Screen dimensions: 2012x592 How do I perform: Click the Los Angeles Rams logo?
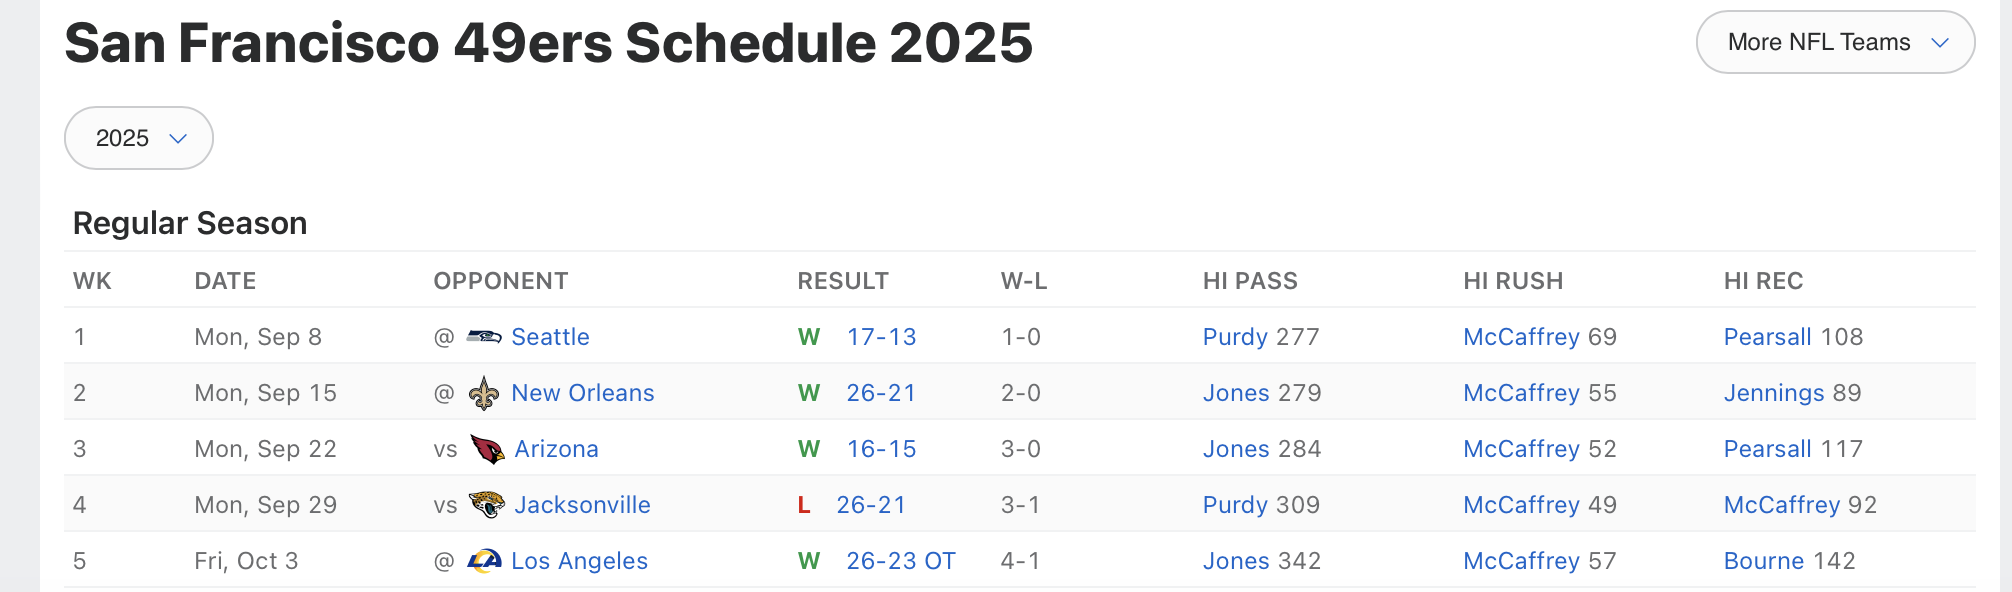(484, 561)
